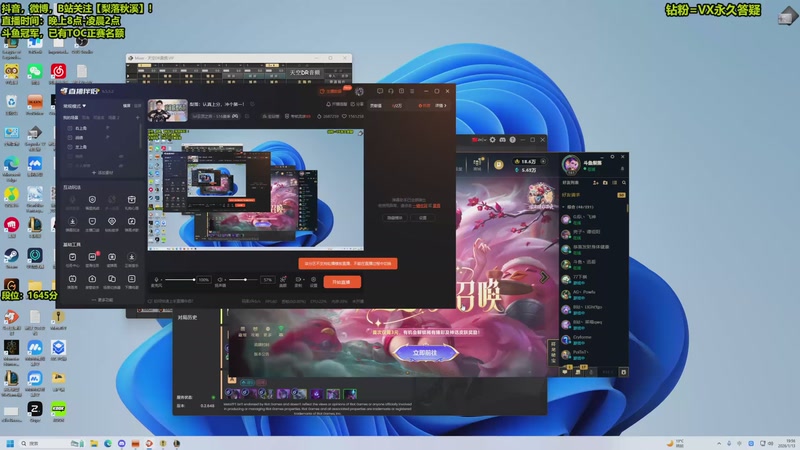Switch to second tab in right chat panel

pos(396,106)
